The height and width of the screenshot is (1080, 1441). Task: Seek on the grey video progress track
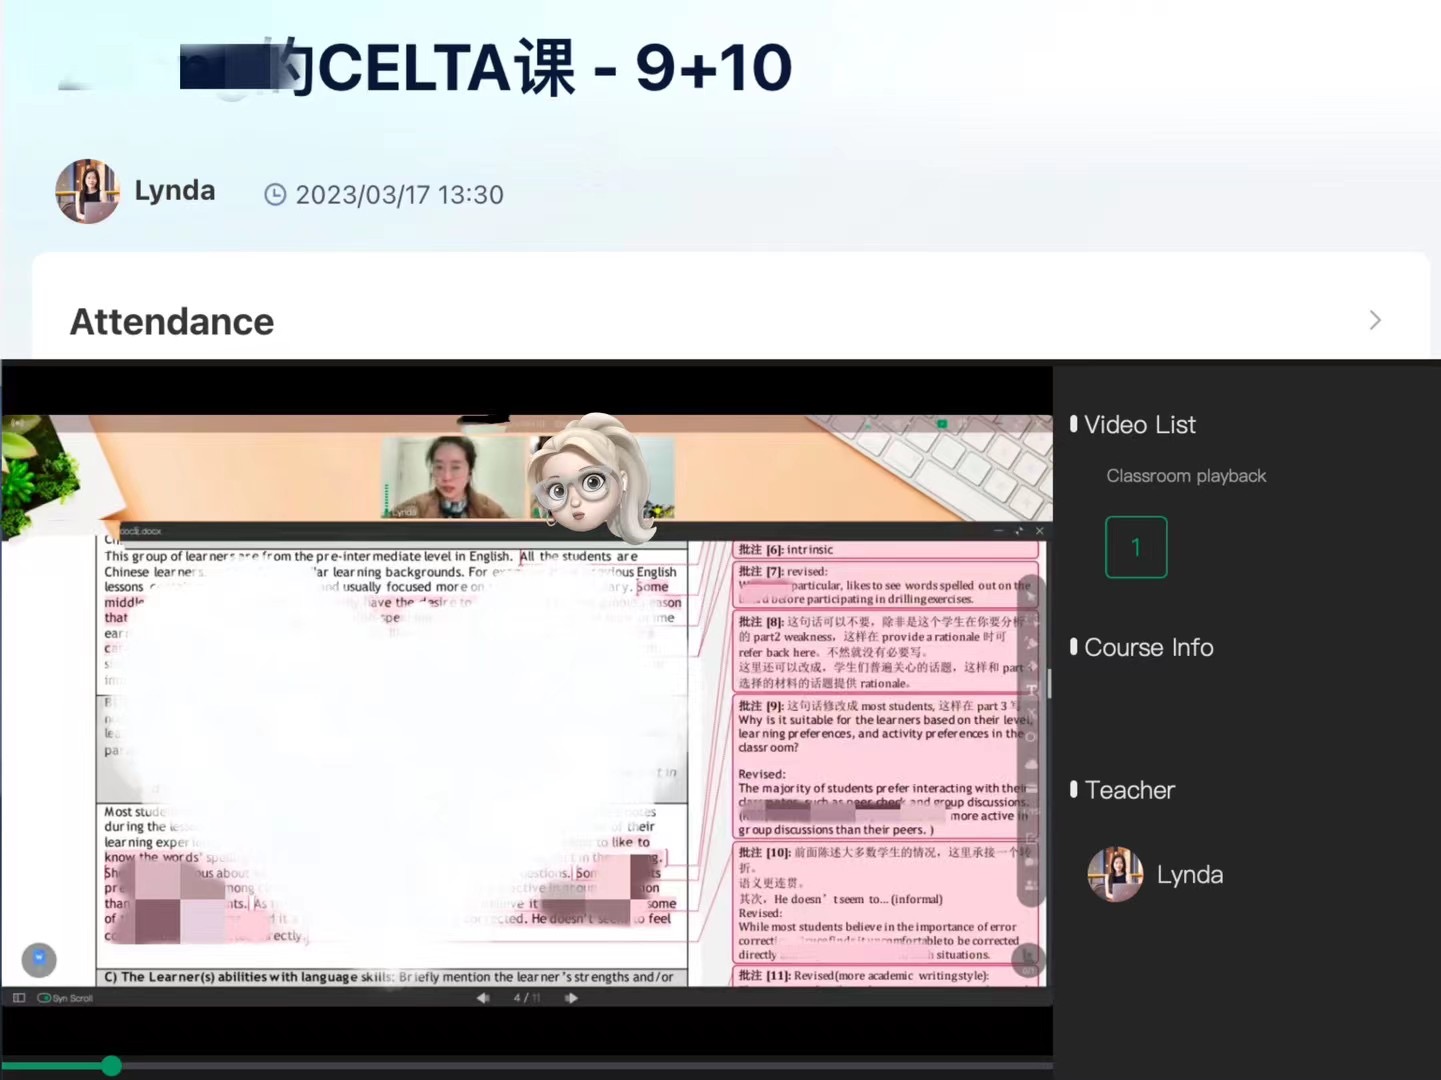(587, 1066)
